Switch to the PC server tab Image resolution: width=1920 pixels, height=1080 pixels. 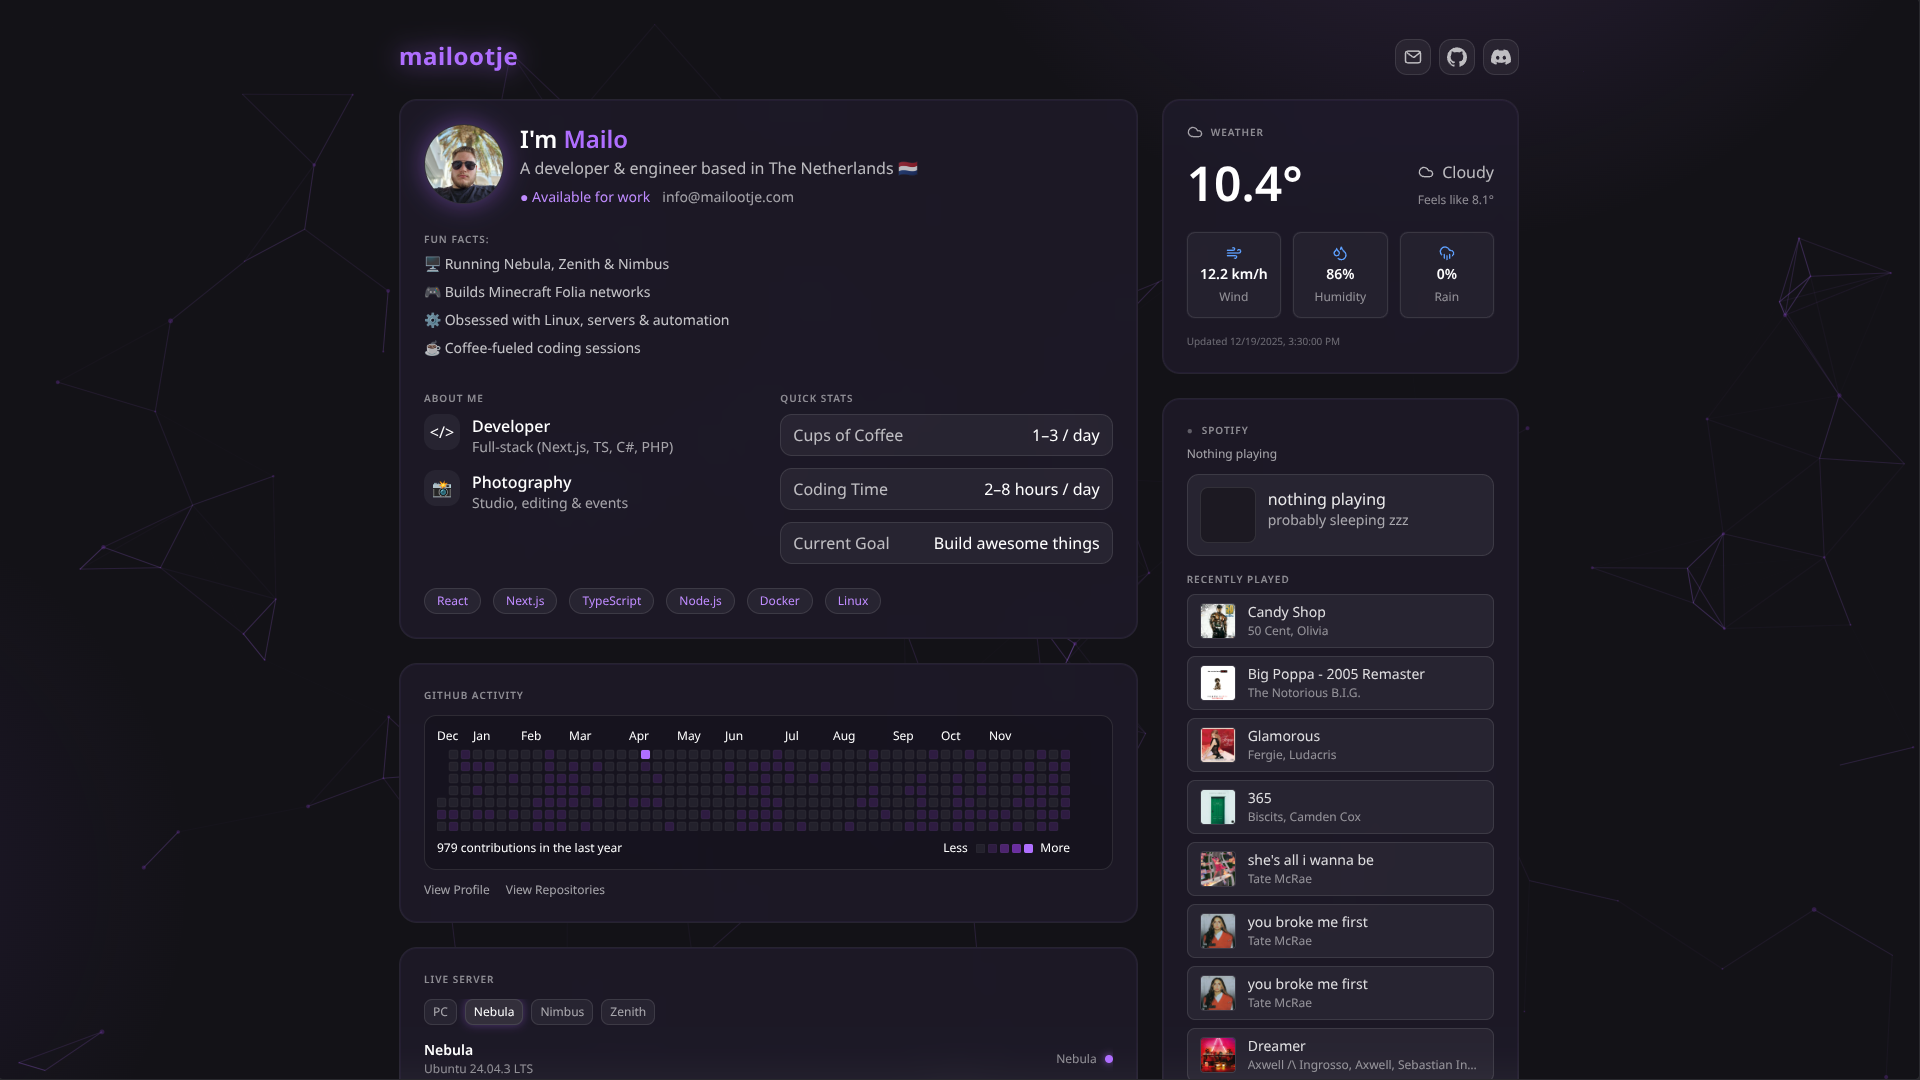coord(440,1012)
